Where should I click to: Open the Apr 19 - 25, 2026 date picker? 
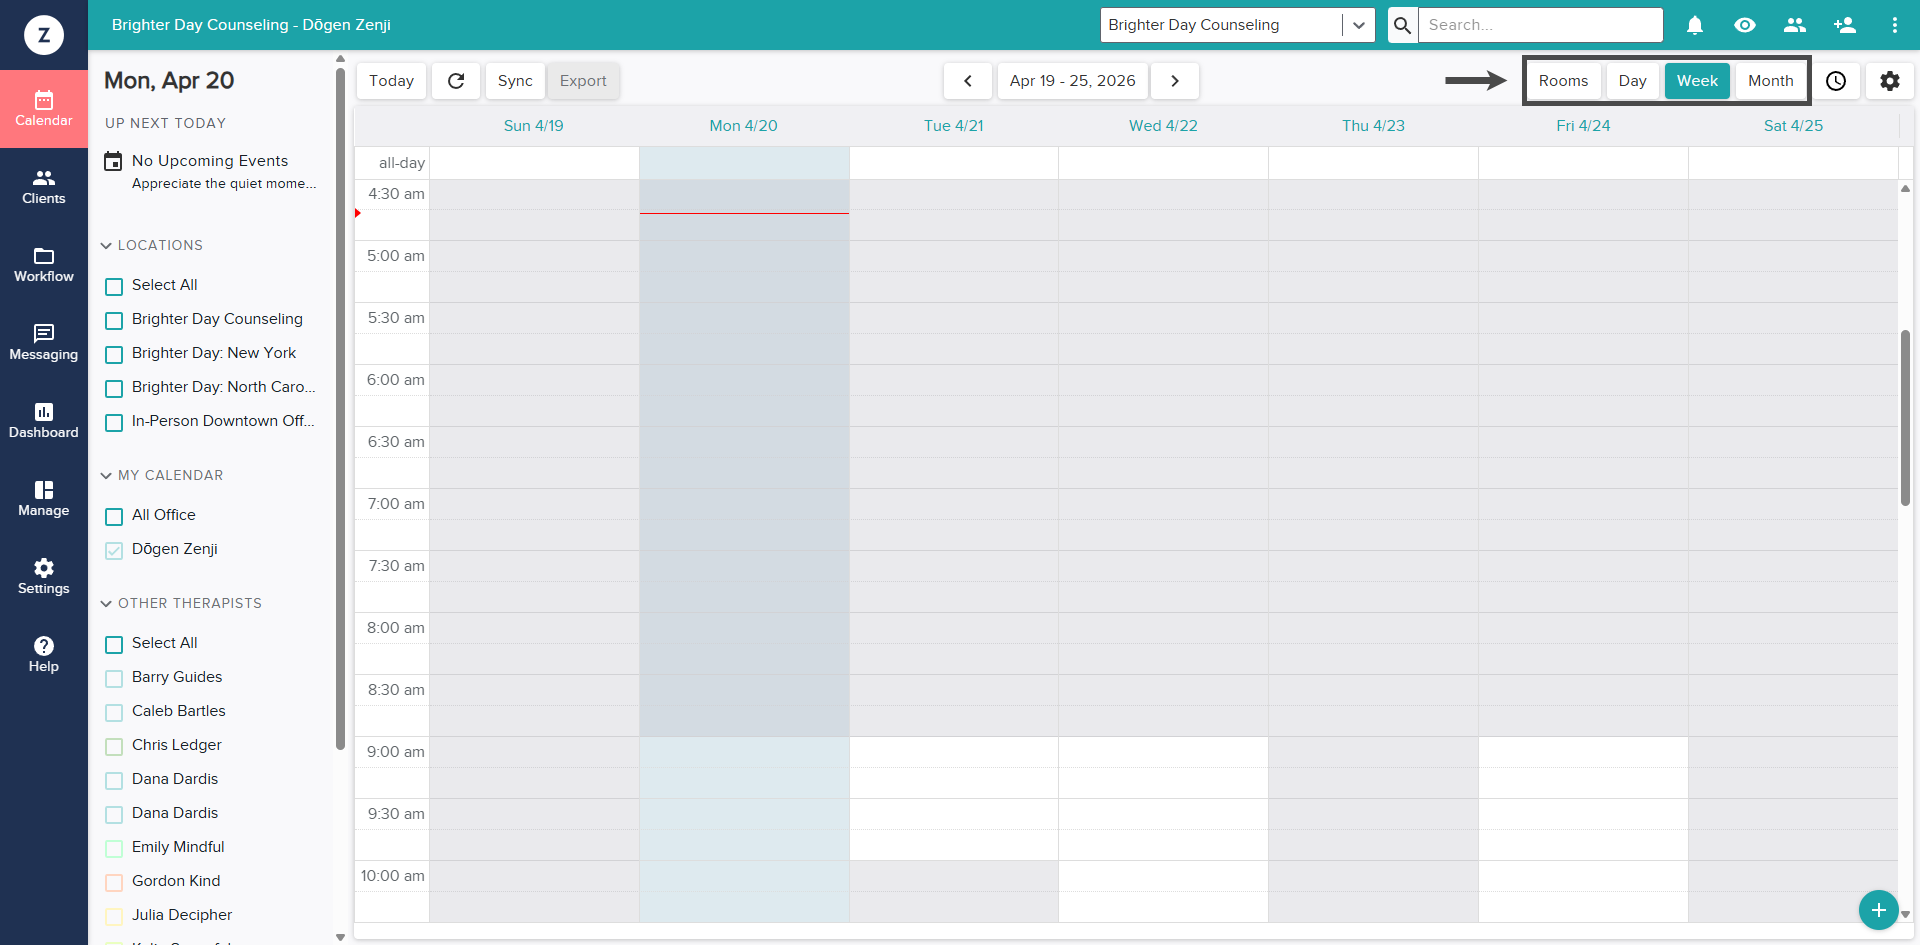[1072, 81]
